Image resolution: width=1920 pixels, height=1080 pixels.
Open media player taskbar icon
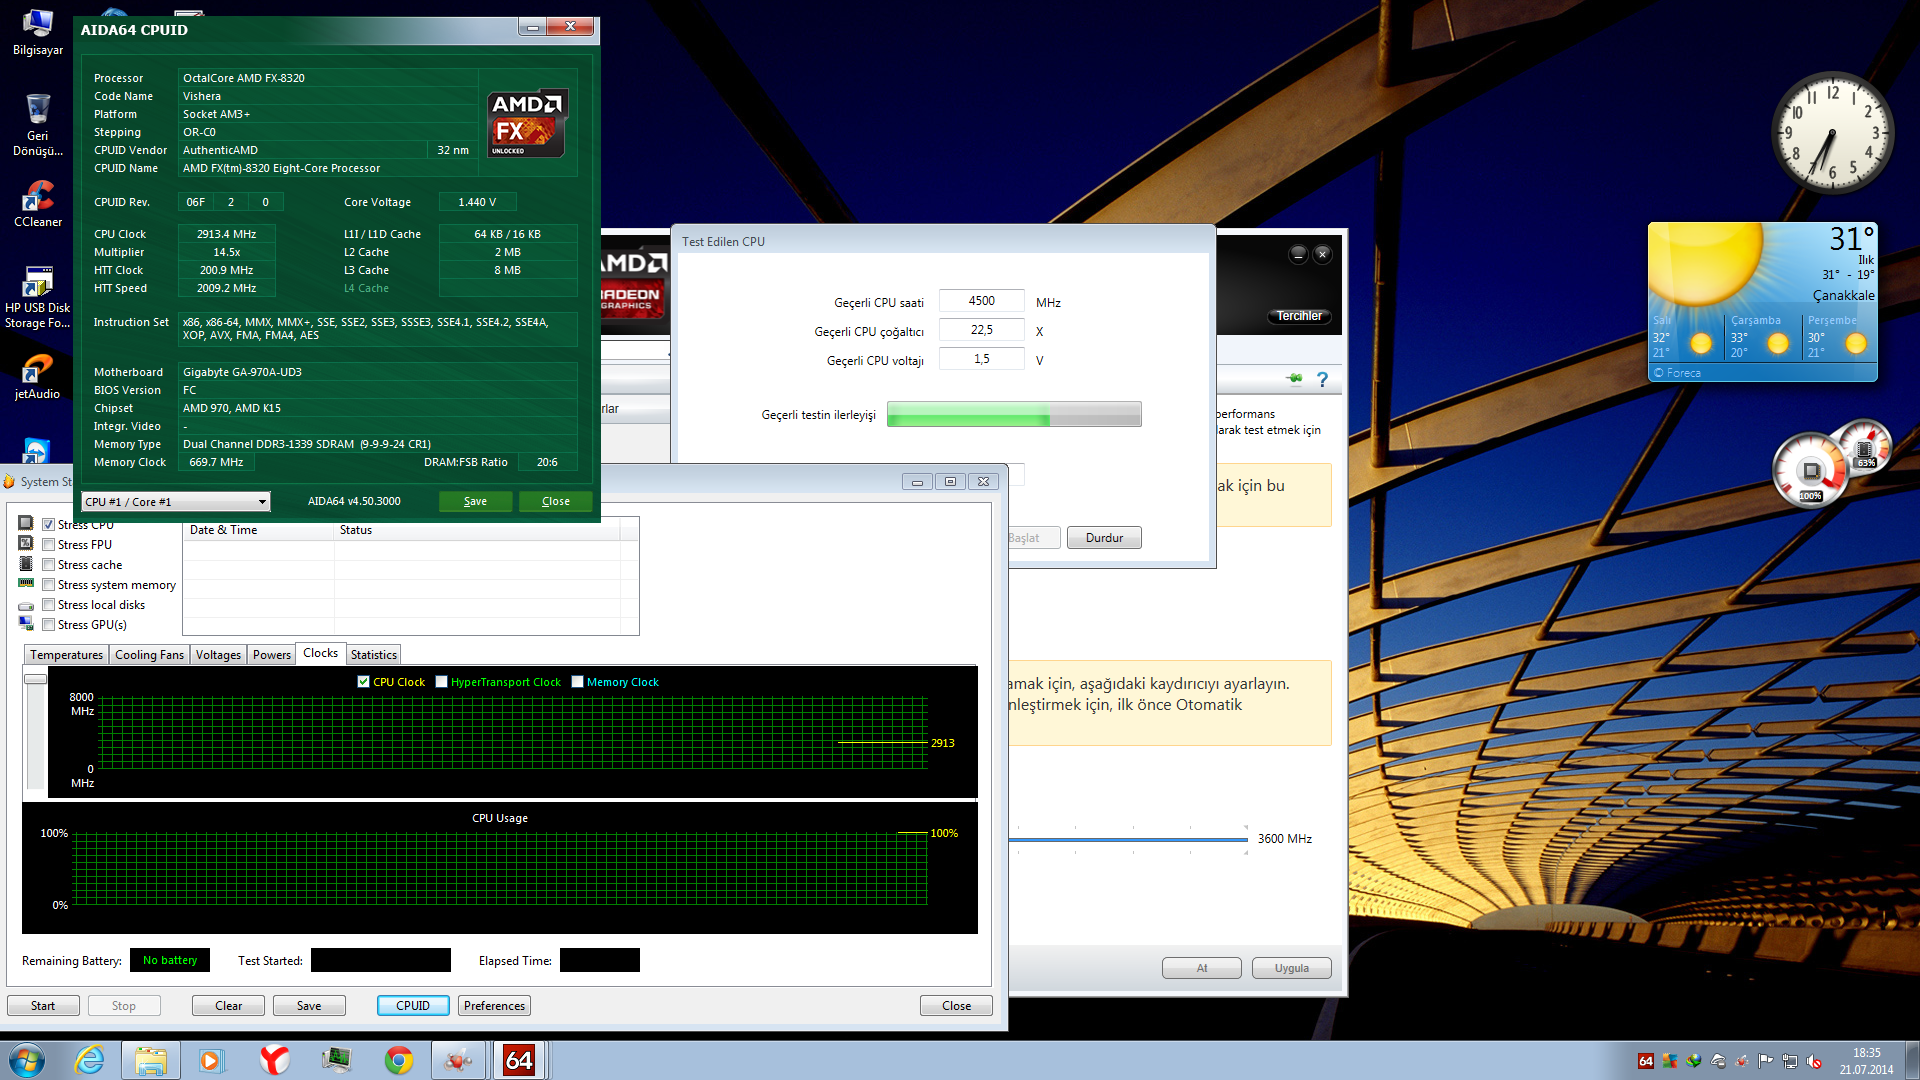(x=211, y=1060)
